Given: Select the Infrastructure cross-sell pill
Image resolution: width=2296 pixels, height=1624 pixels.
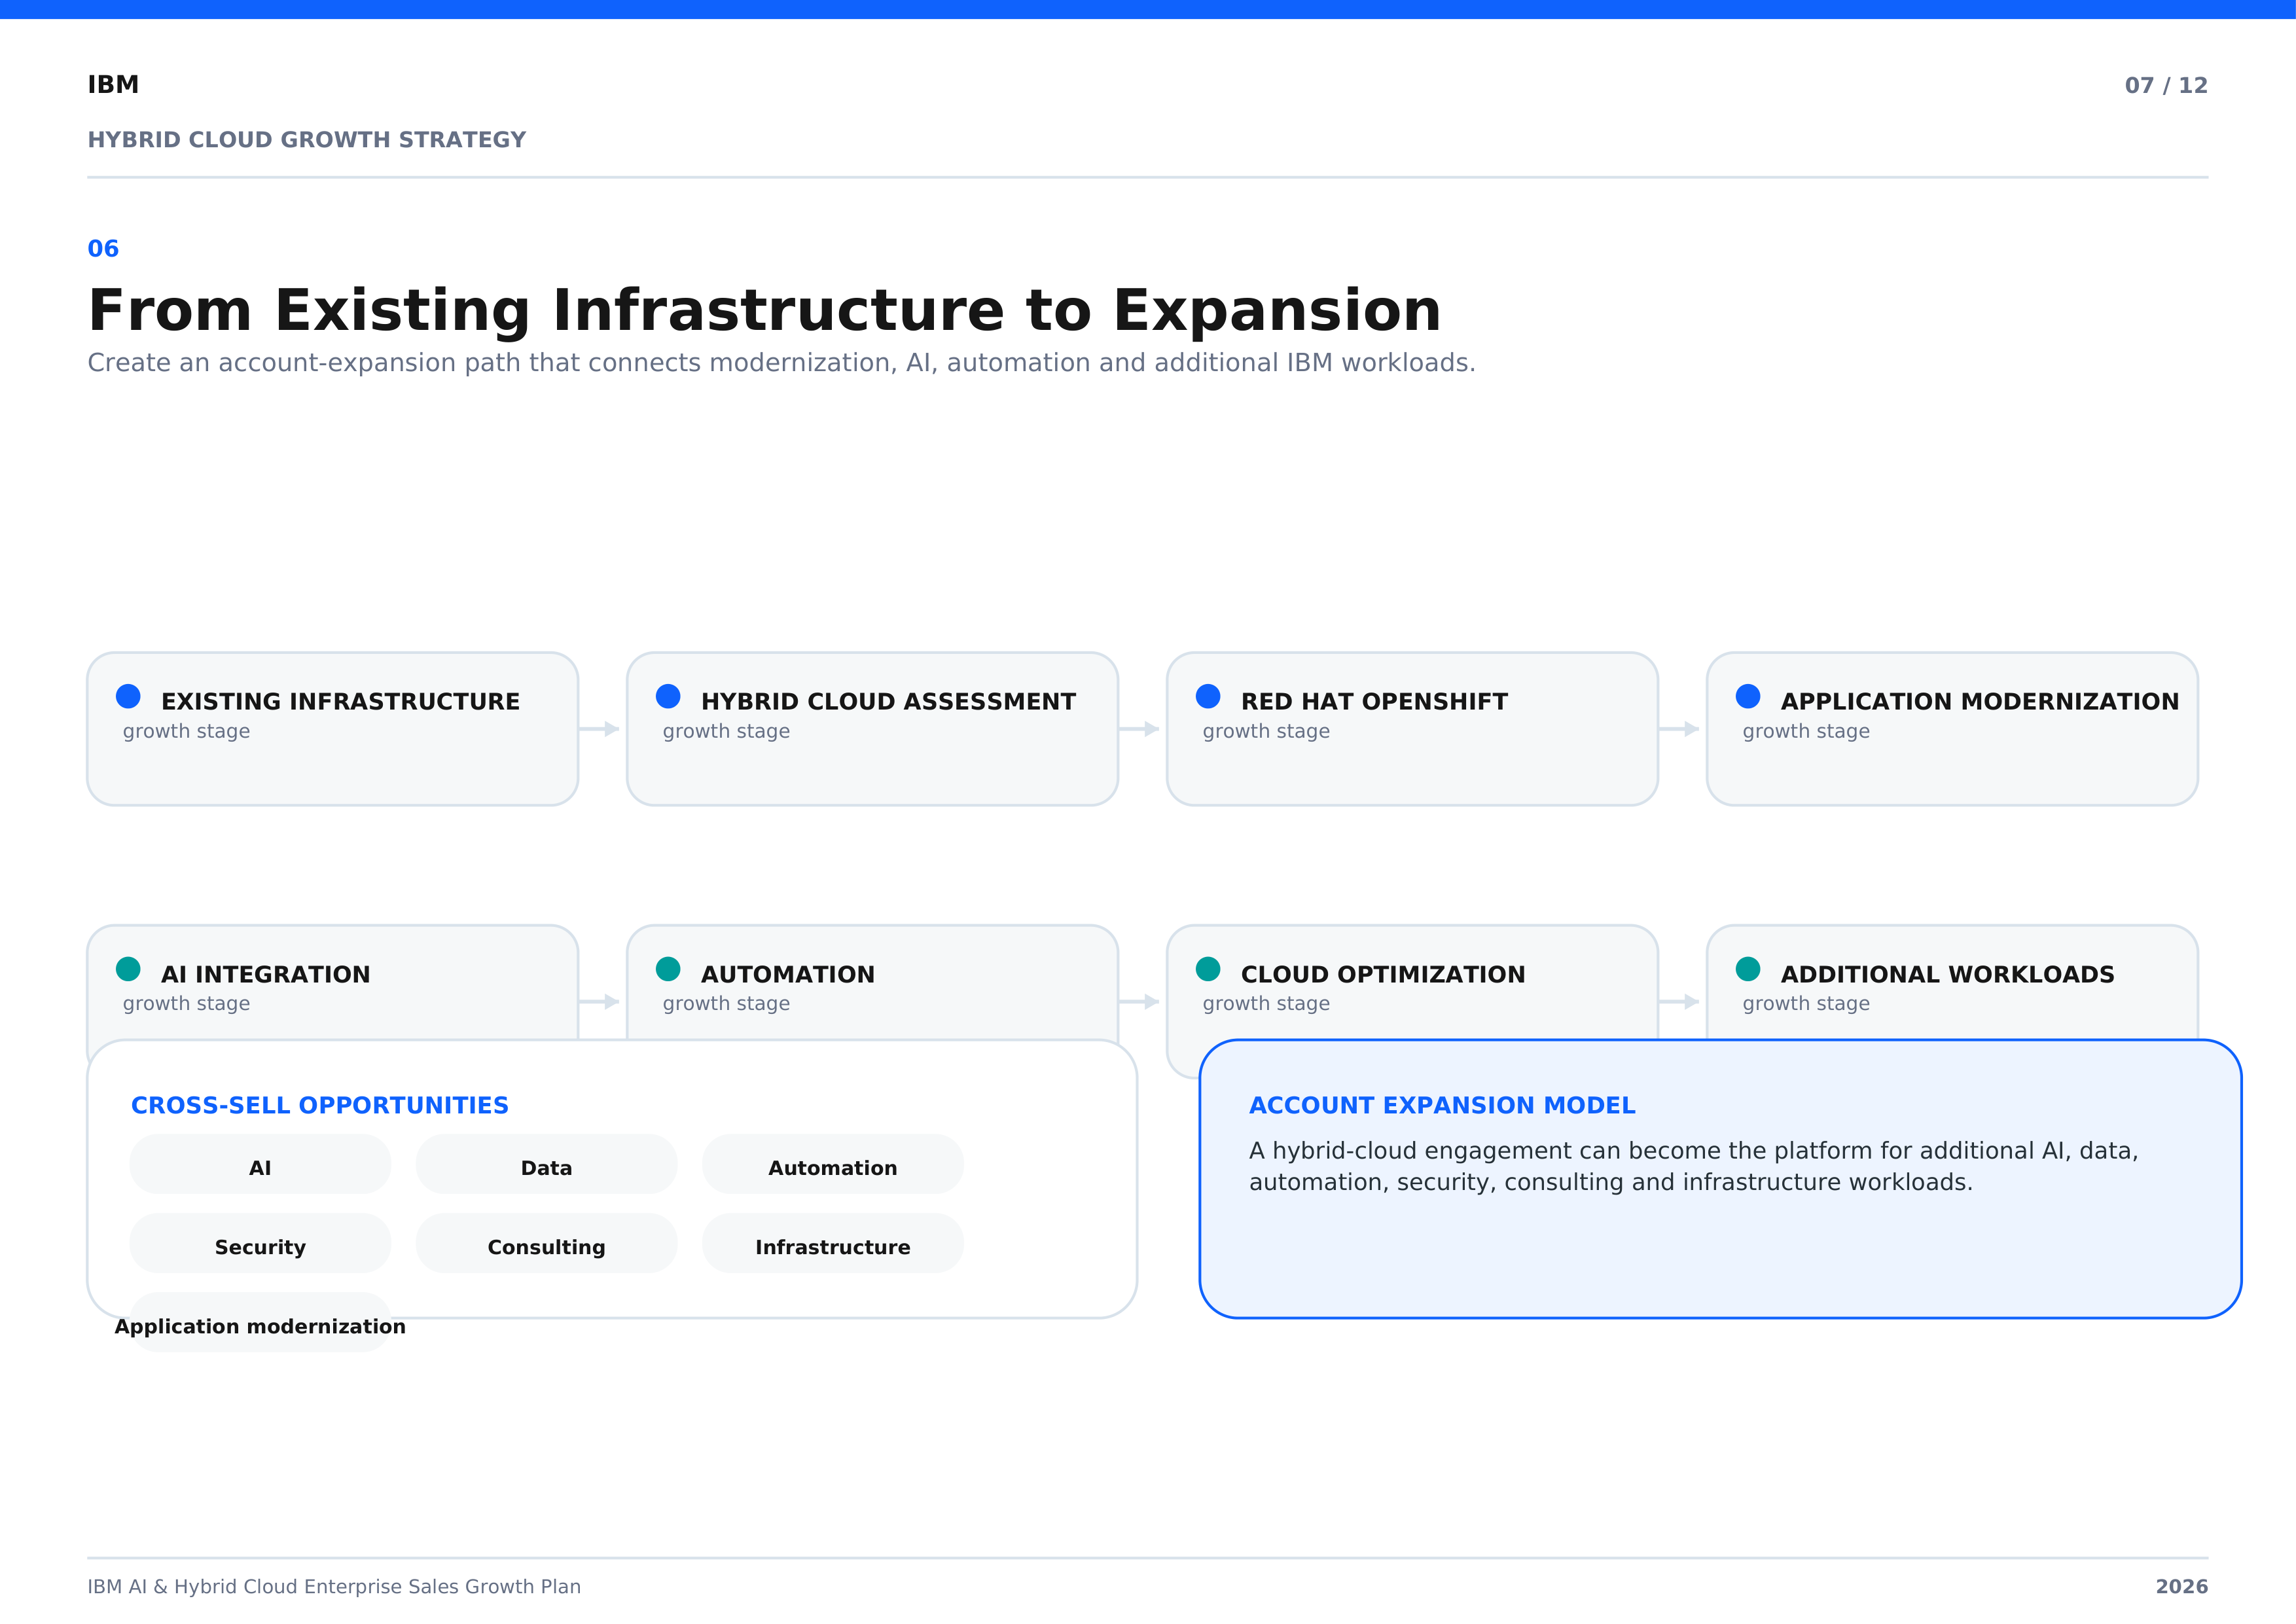Looking at the screenshot, I should [x=833, y=1243].
